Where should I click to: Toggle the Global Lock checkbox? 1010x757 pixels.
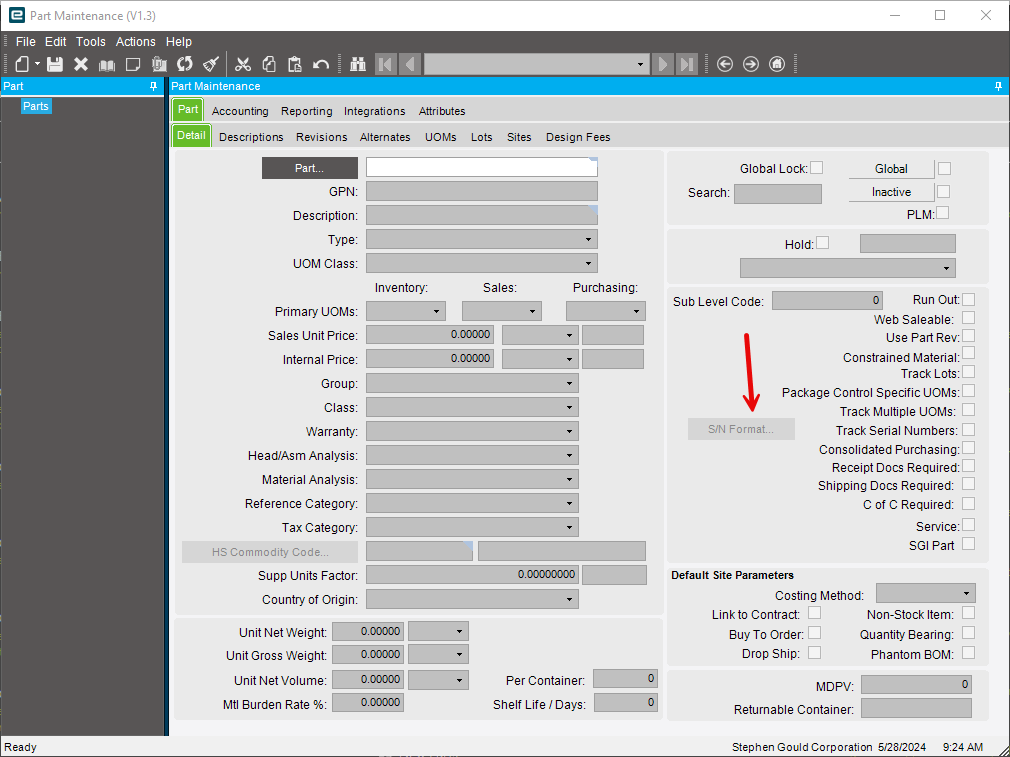tap(816, 168)
